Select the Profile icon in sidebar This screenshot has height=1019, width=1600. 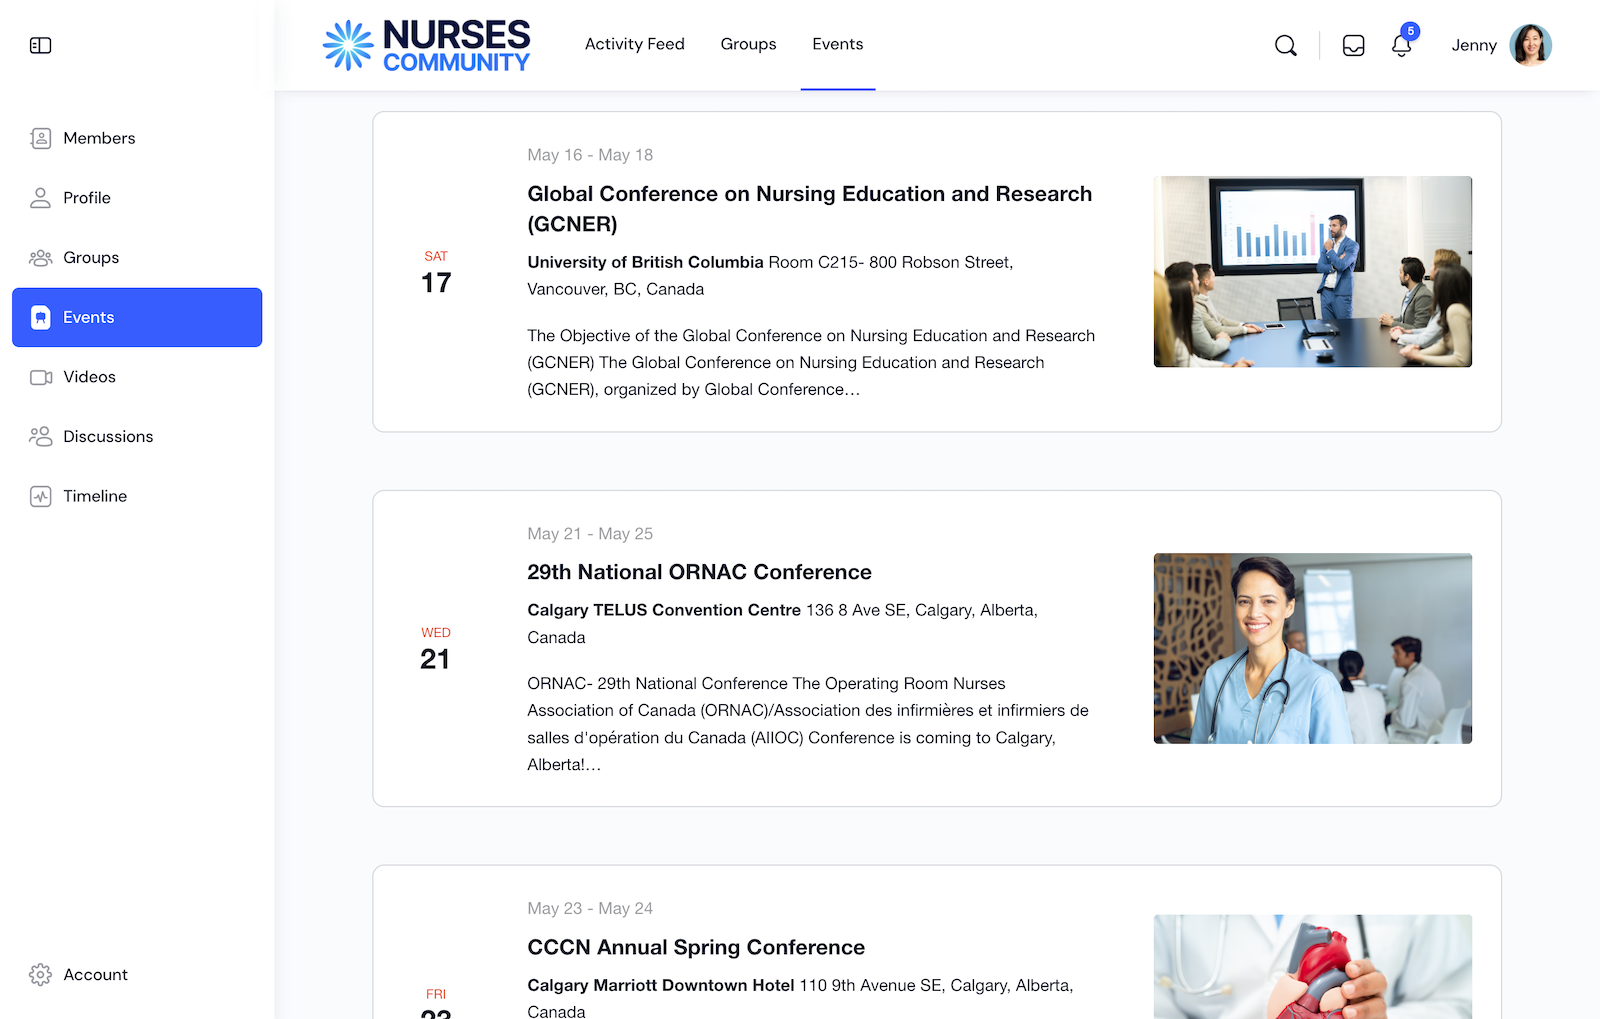point(41,198)
